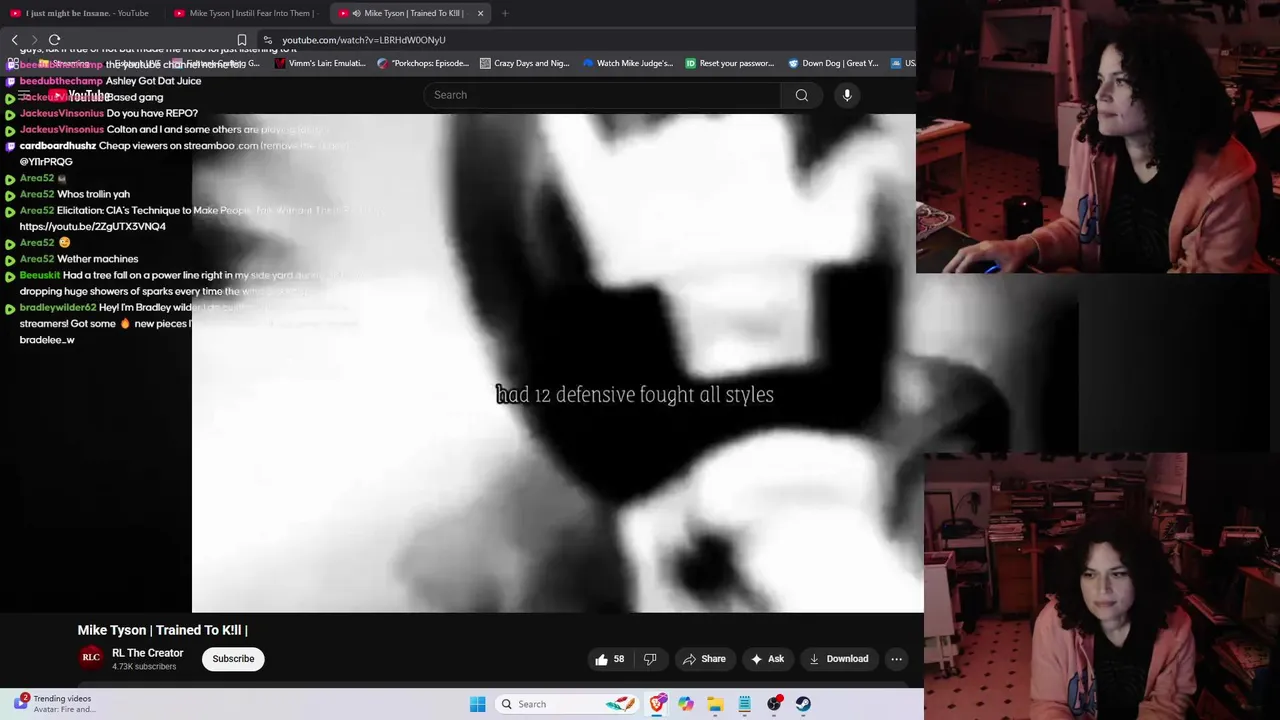
Task: Click the cardboardhushz chat username
Action: click(58, 146)
